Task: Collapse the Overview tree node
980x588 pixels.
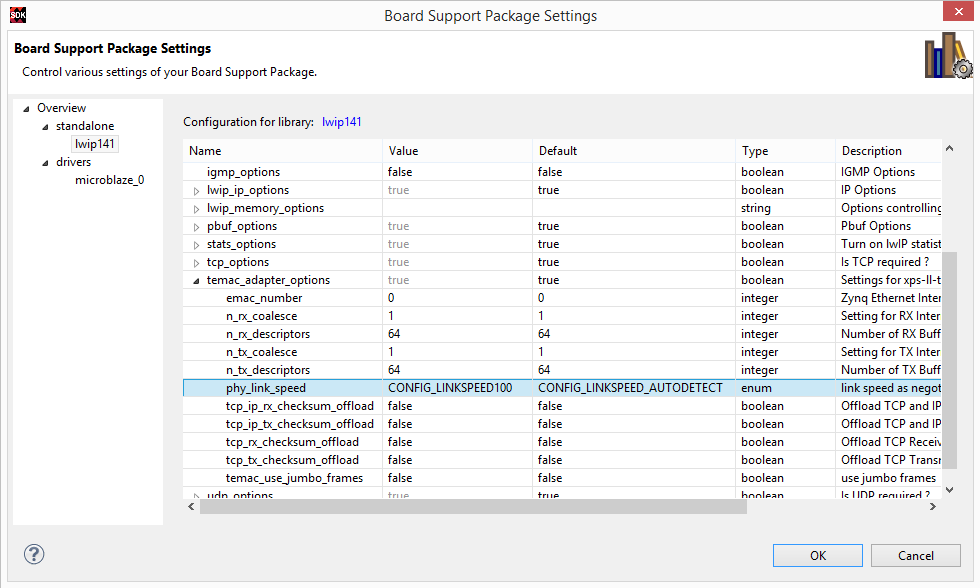Action: 26,109
